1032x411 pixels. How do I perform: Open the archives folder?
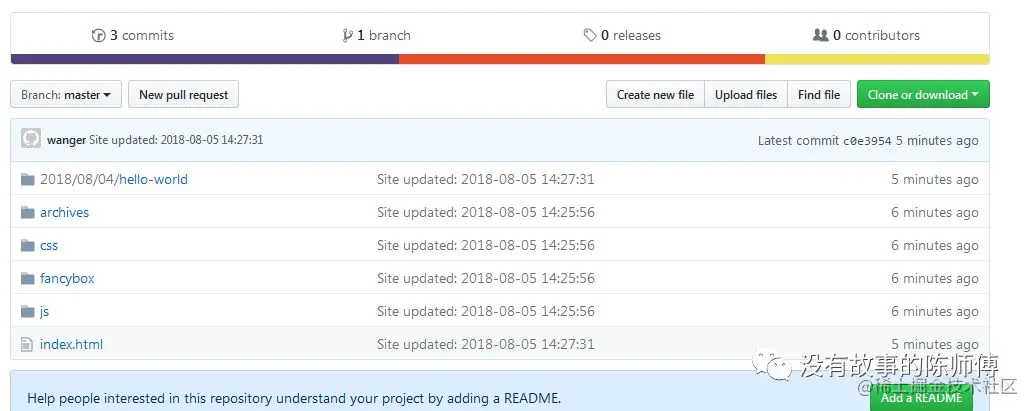64,213
